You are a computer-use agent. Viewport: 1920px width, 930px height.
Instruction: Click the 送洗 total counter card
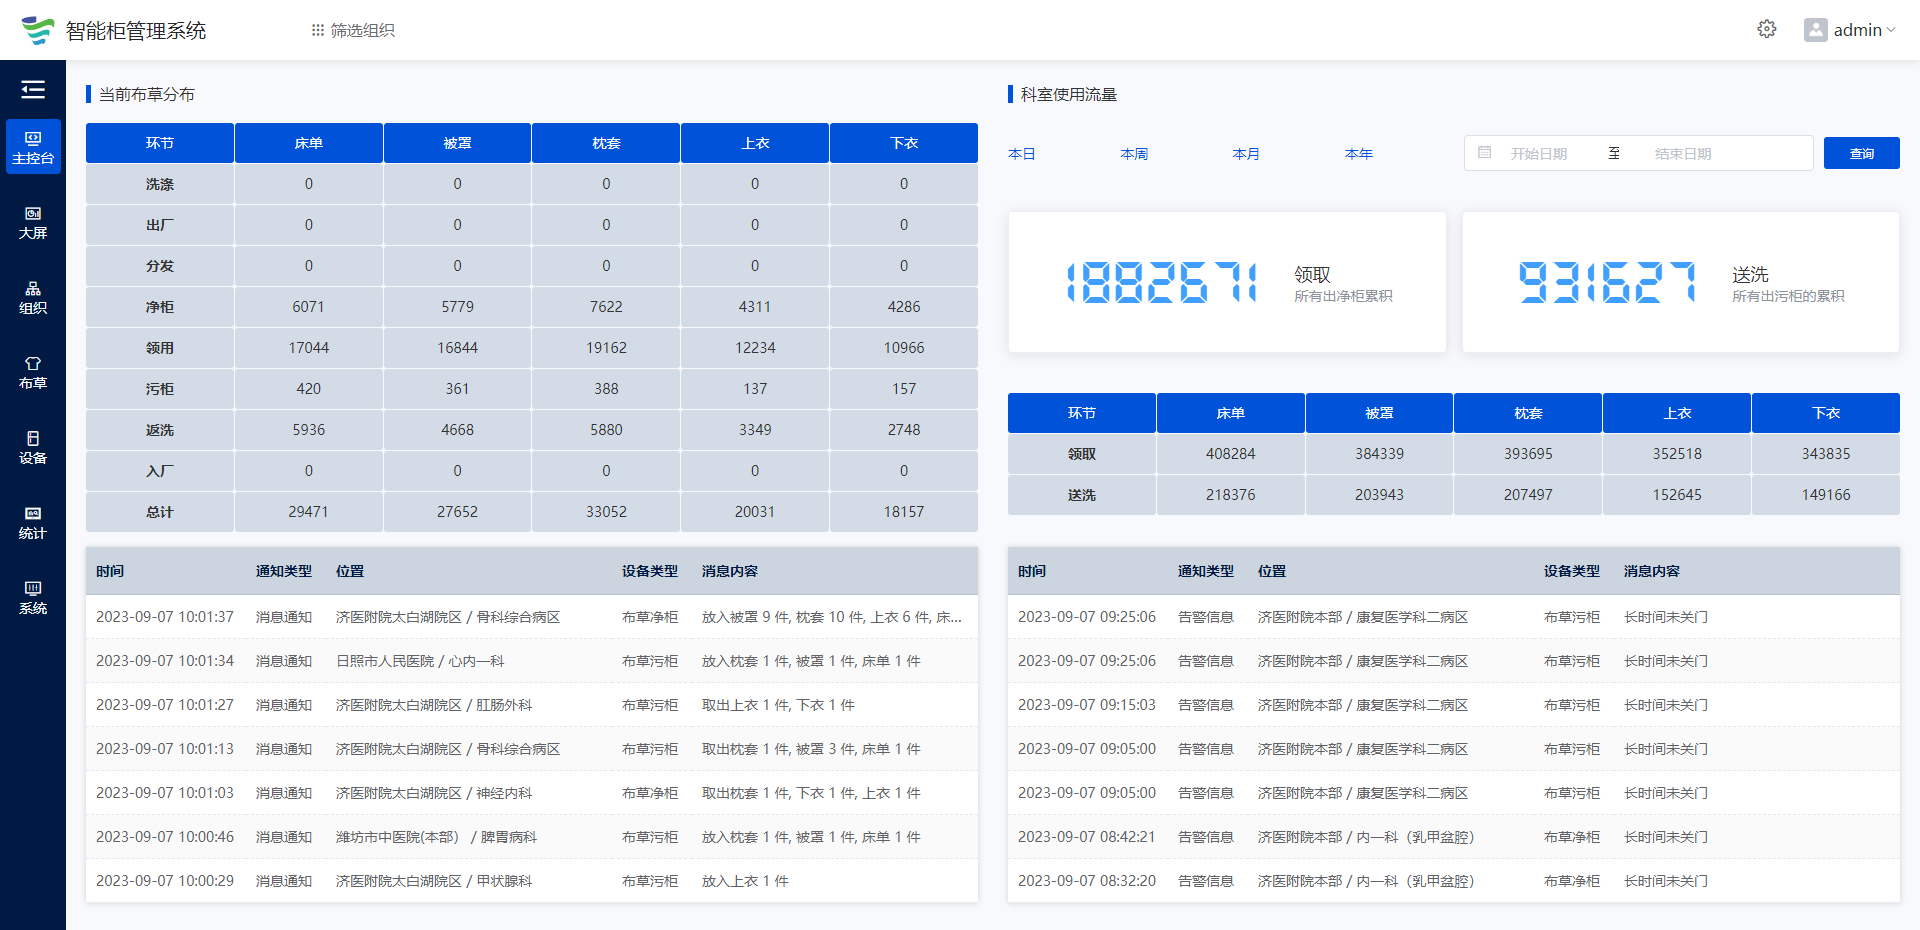[x=1681, y=282]
